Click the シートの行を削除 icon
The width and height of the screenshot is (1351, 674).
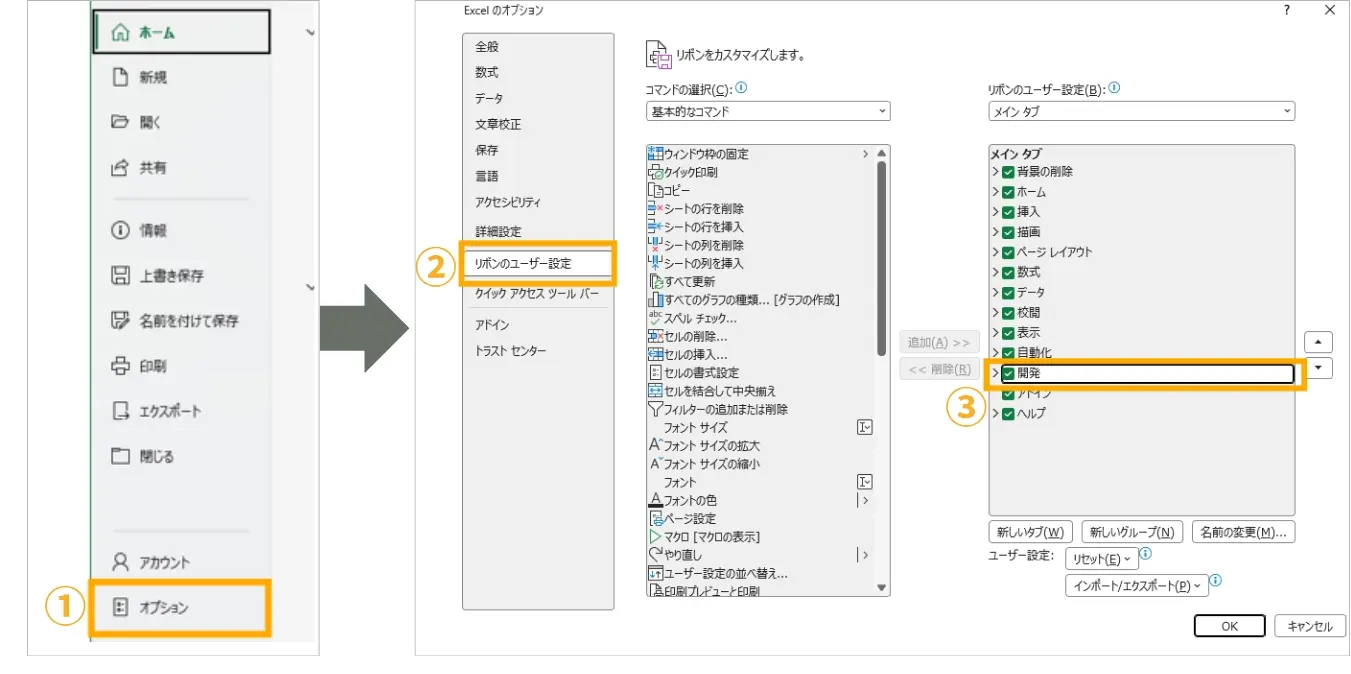(x=656, y=208)
